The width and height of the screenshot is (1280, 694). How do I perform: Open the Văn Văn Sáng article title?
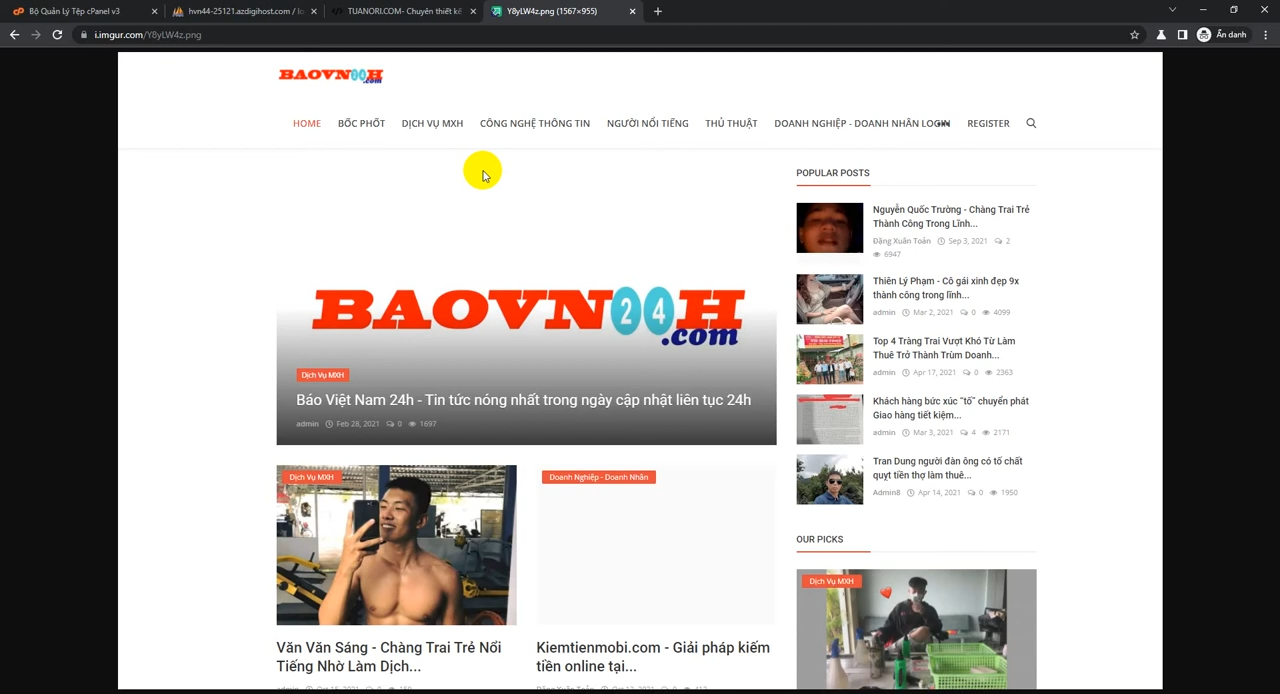pos(389,656)
